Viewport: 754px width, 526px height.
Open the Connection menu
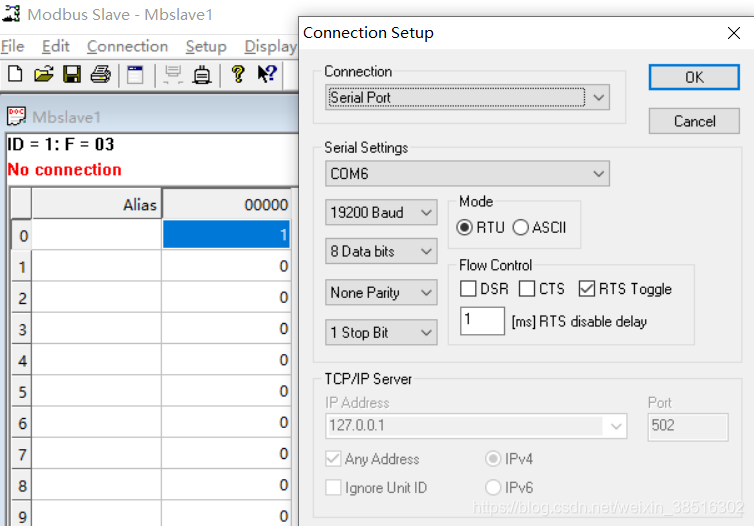point(127,46)
